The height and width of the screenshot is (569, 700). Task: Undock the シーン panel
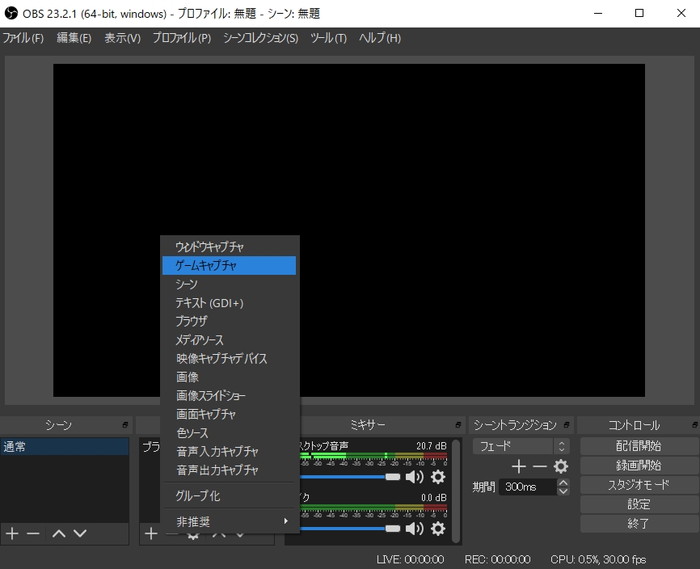tap(125, 425)
